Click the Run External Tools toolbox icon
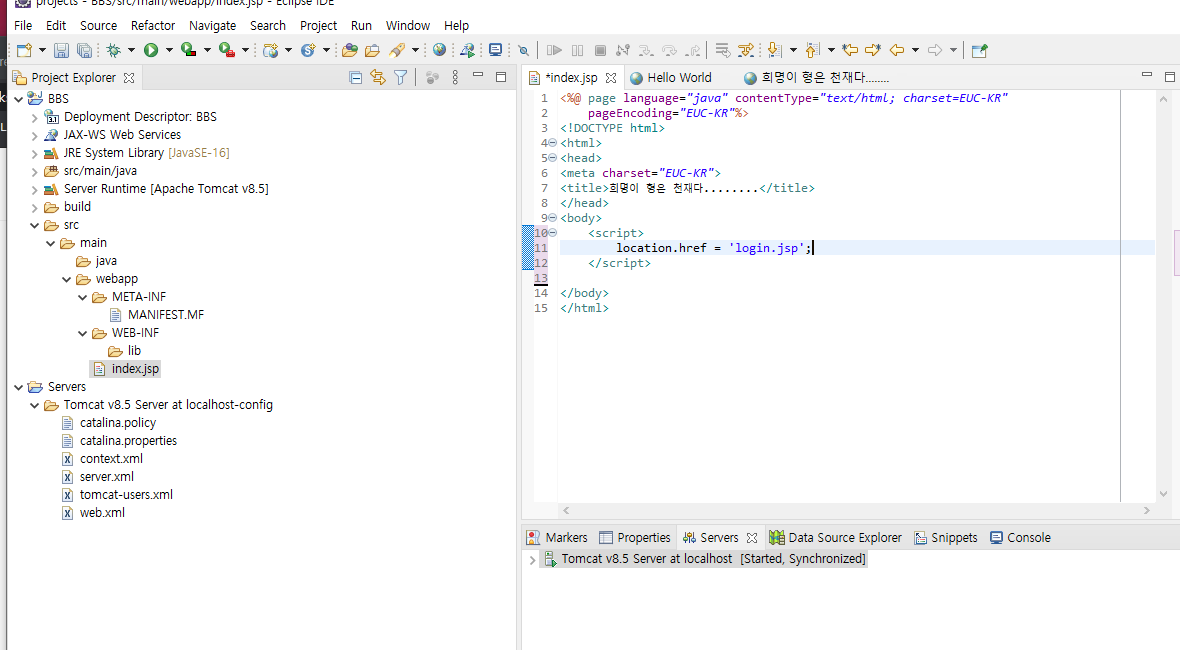Image resolution: width=1180 pixels, height=650 pixels. [x=227, y=50]
